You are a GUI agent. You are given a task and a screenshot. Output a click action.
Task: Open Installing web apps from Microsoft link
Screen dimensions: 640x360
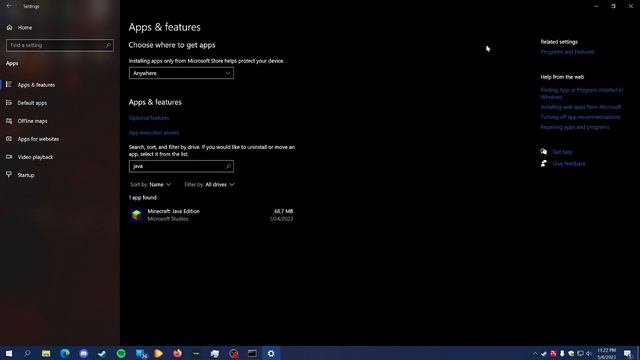[581, 107]
